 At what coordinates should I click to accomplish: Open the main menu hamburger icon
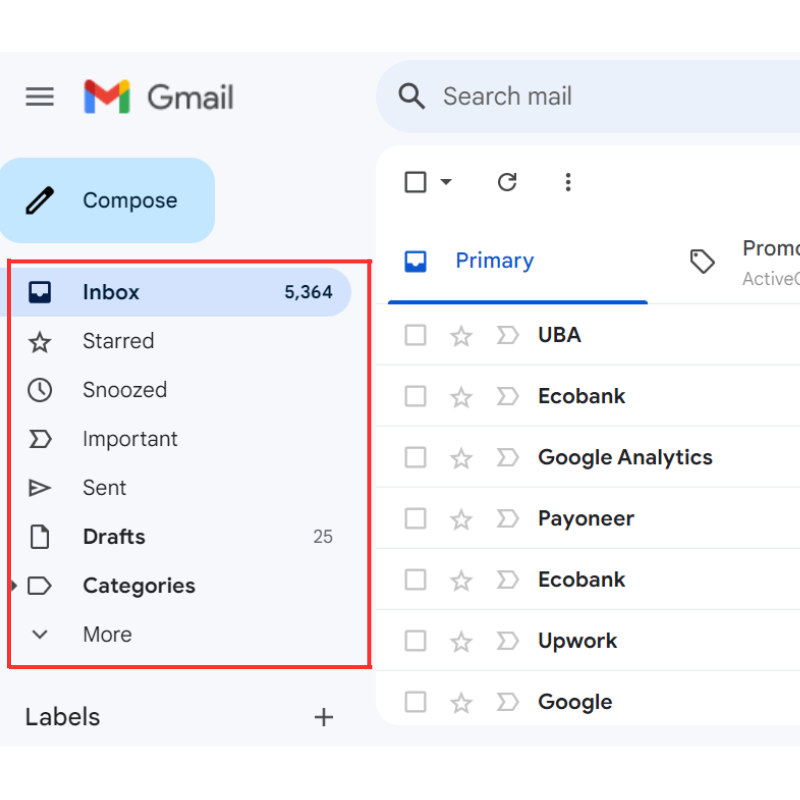tap(40, 96)
